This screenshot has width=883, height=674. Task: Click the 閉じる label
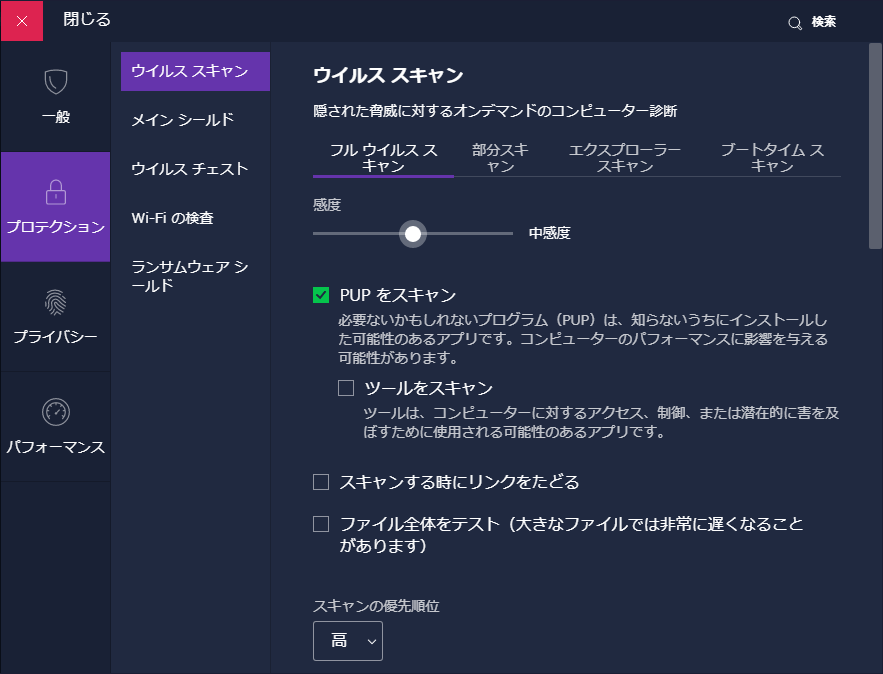click(87, 20)
